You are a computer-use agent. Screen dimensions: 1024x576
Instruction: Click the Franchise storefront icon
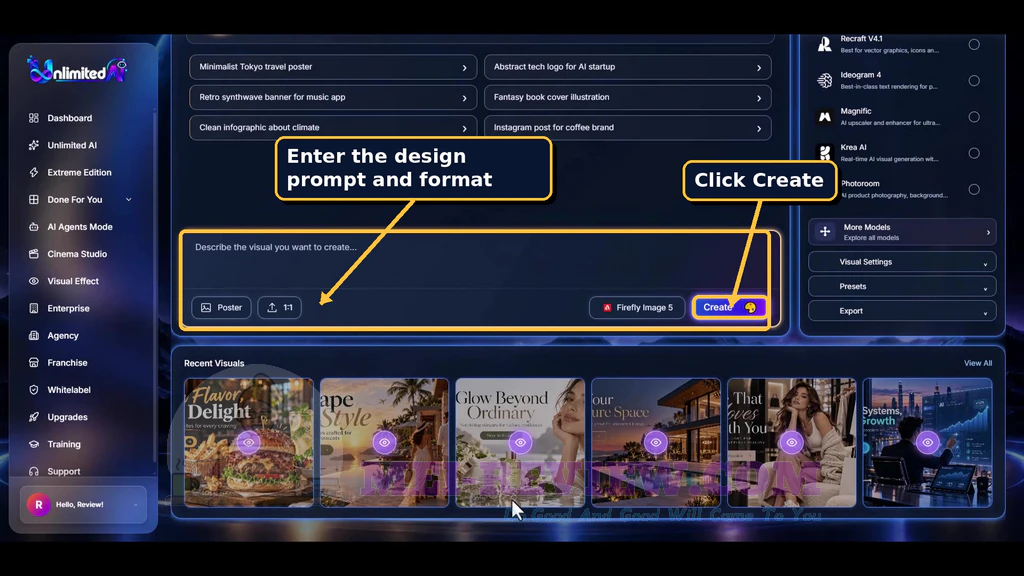point(34,362)
